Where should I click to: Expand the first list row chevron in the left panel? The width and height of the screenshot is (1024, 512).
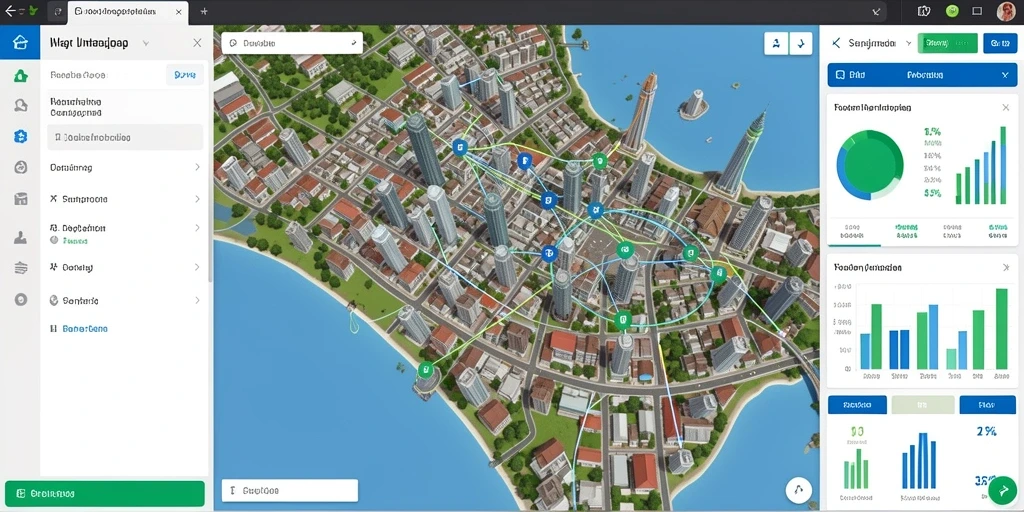[197, 167]
